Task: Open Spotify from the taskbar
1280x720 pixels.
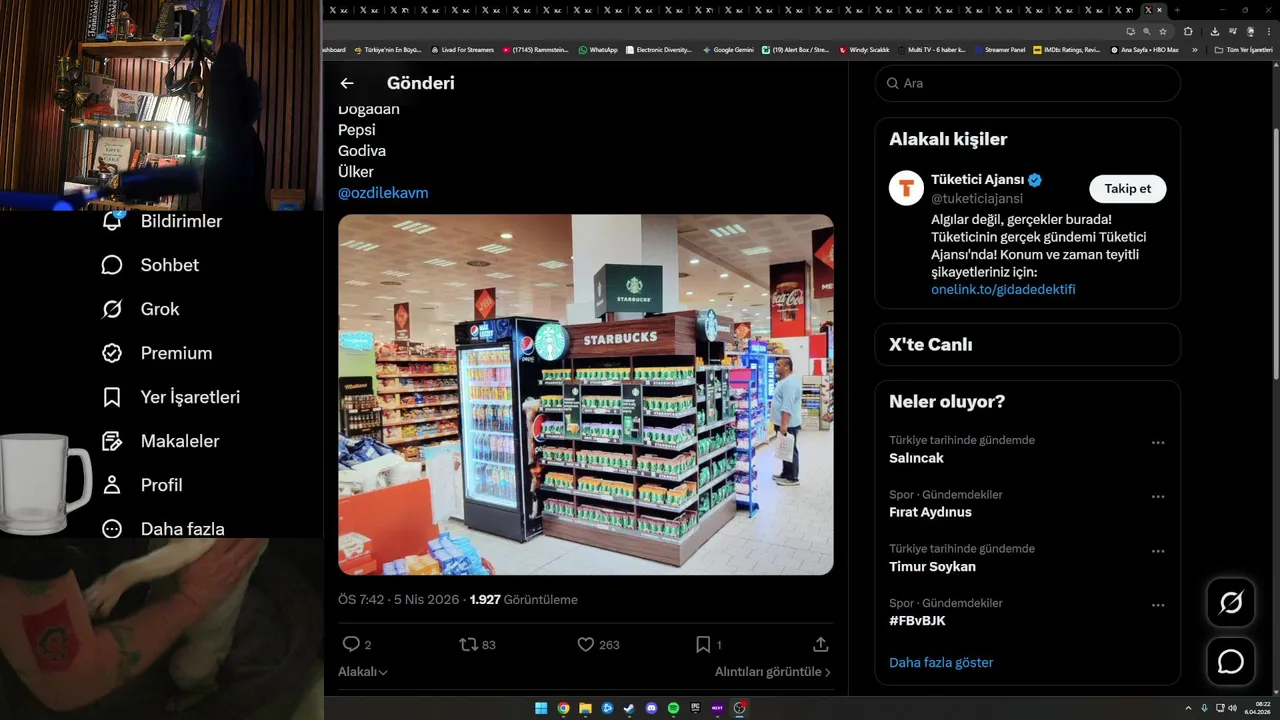Action: pos(673,708)
